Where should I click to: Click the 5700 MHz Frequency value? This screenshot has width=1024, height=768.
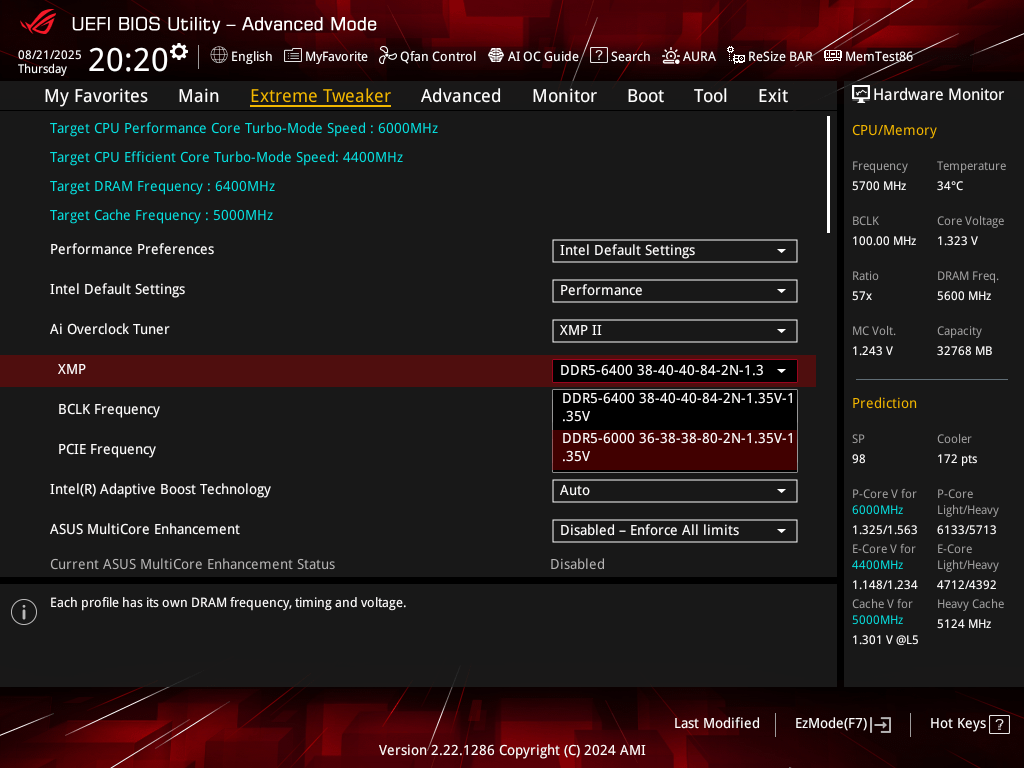click(x=879, y=186)
